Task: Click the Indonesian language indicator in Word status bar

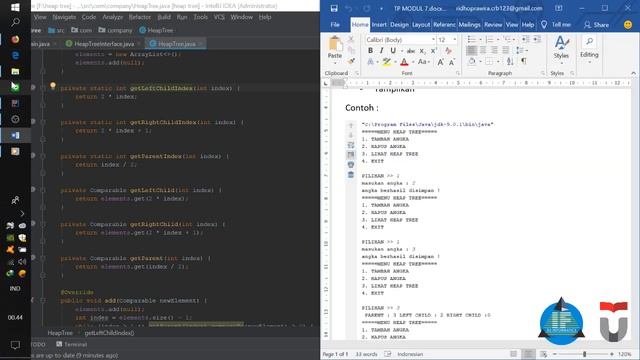Action: coord(410,354)
